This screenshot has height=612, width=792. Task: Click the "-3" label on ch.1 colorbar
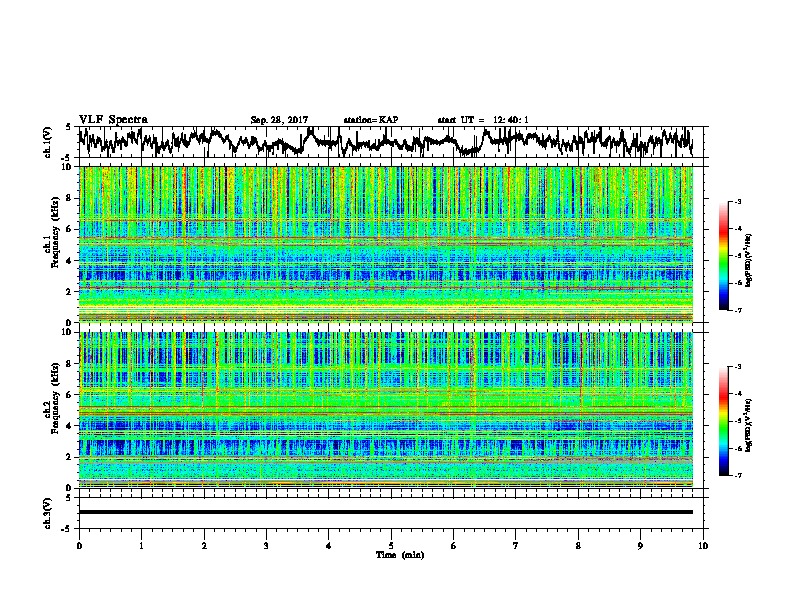click(737, 202)
